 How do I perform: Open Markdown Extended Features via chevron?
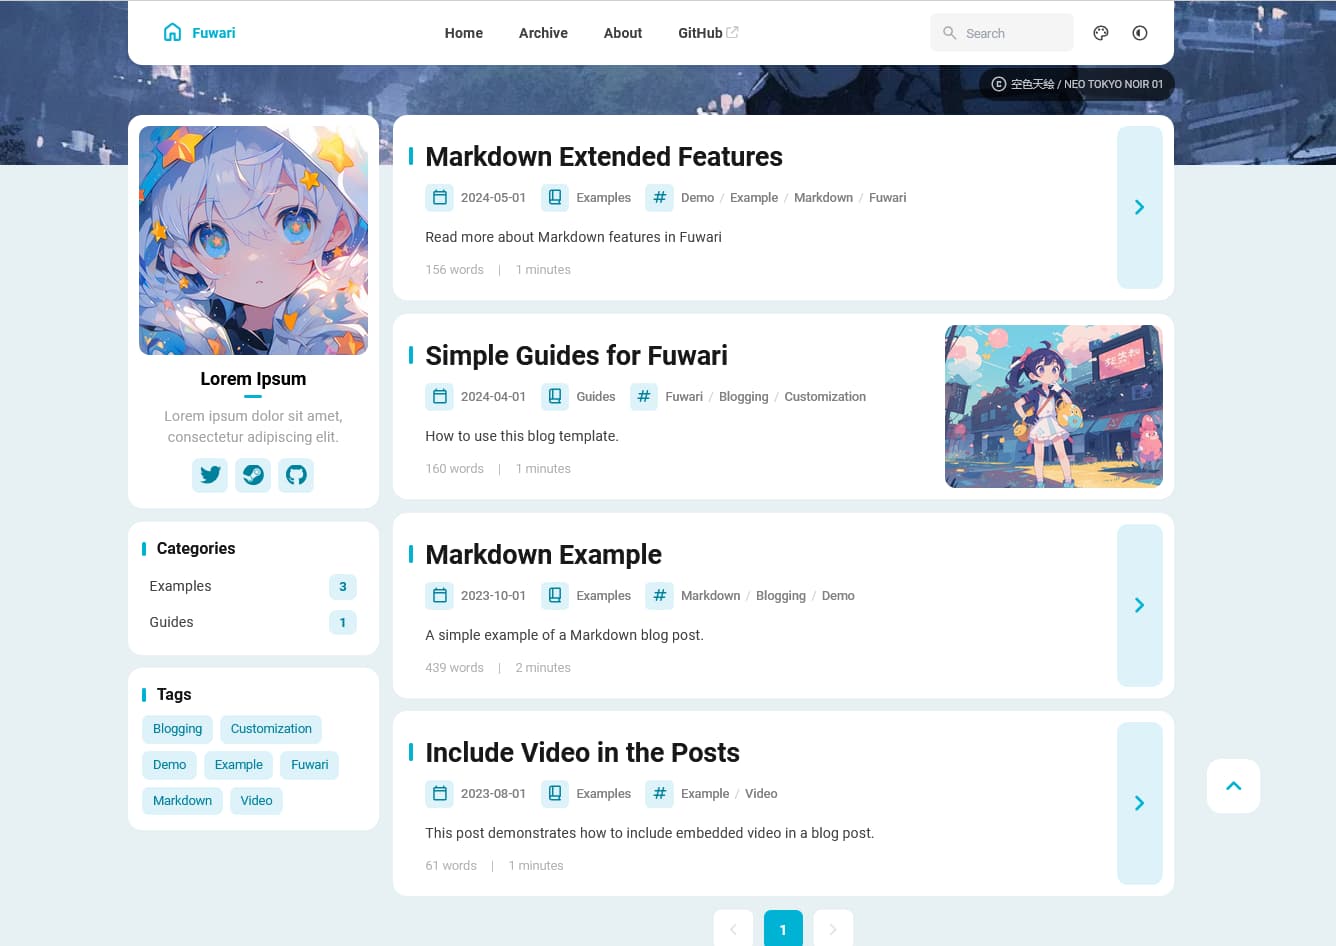coord(1139,207)
